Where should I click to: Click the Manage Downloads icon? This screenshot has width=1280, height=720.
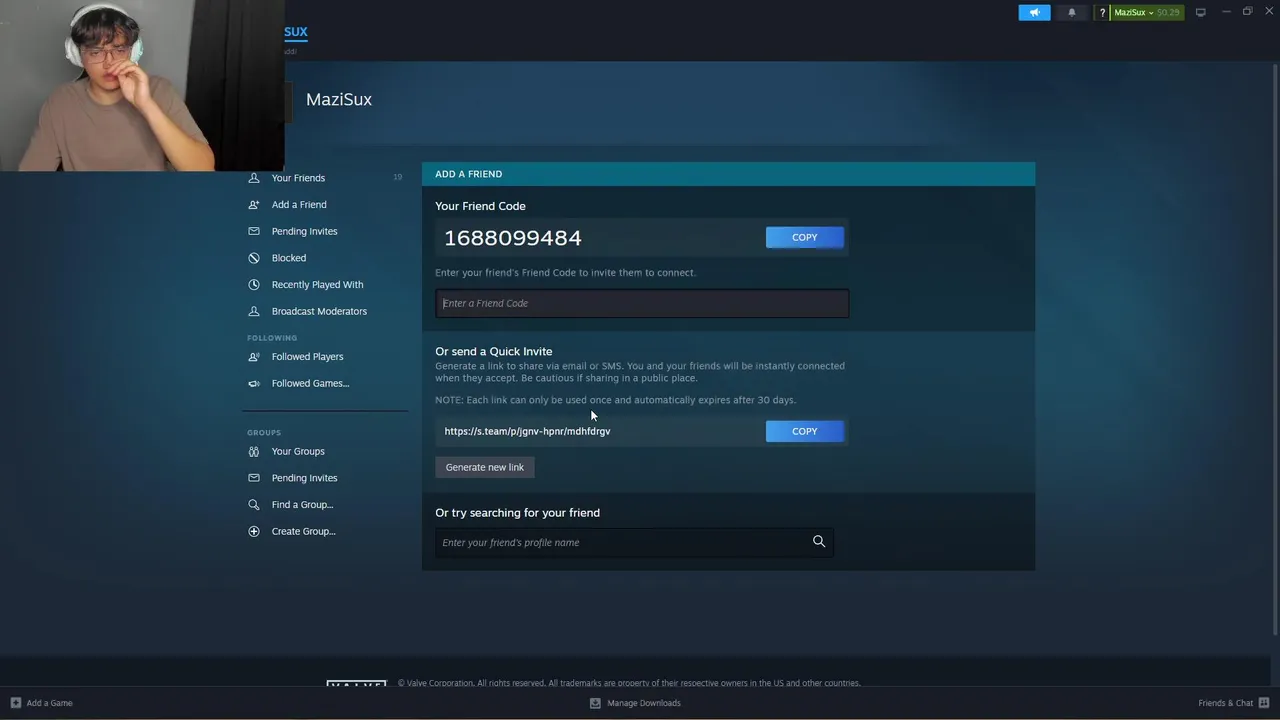[x=595, y=703]
